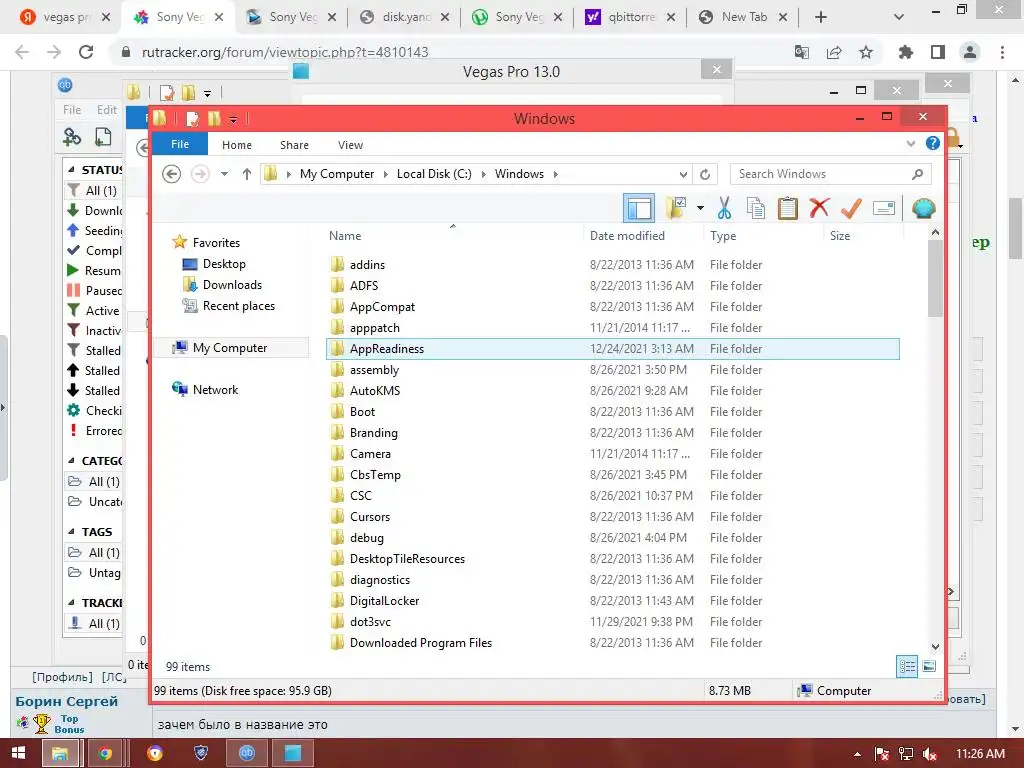Viewport: 1024px width, 768px height.
Task: Collapse the STATUS section in qBittorrent
Action: coord(71,169)
